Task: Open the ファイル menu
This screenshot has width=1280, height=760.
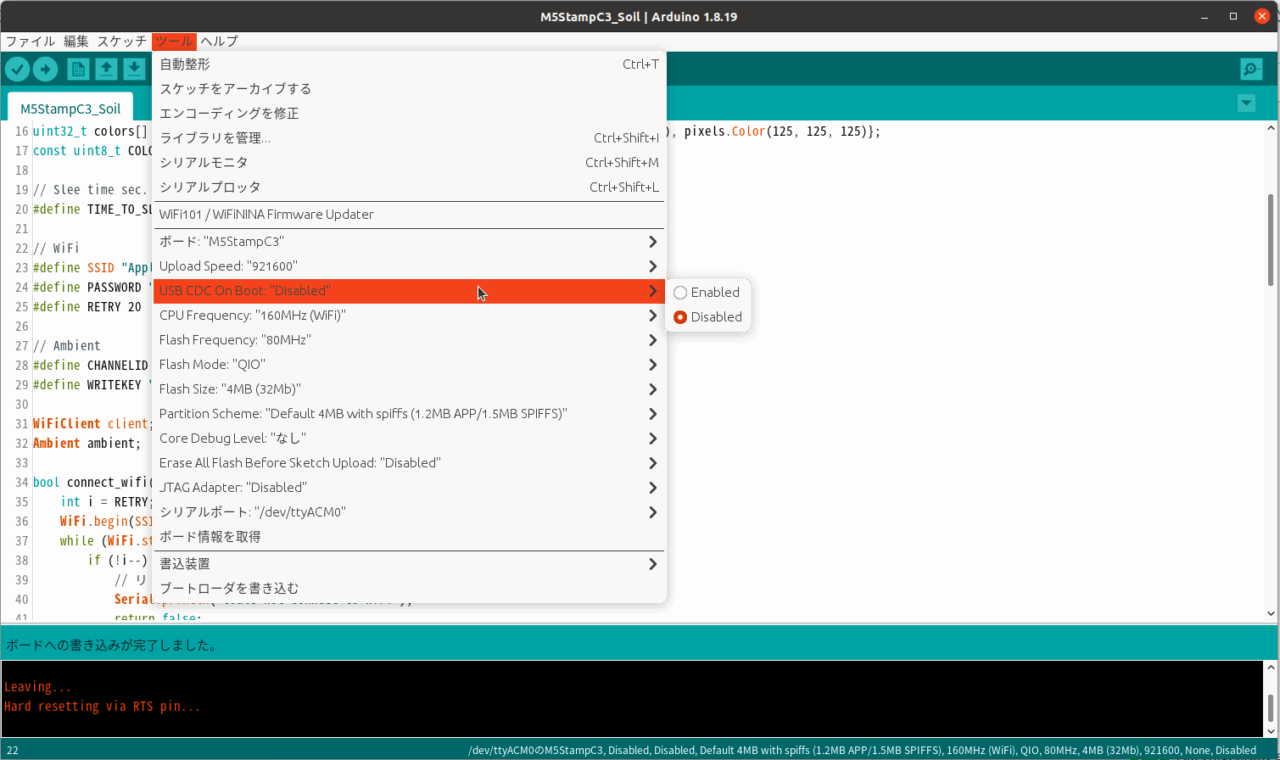Action: 30,41
